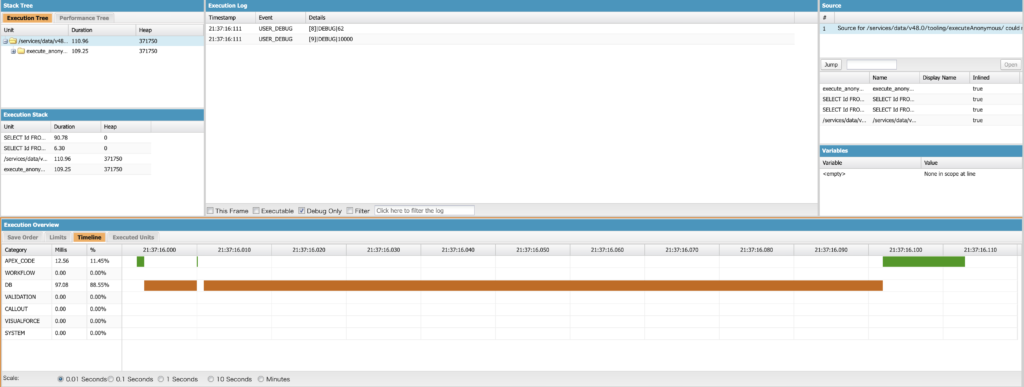Toggle the Filter checkbox
Viewport: 1024px width, 387px height.
pyautogui.click(x=350, y=211)
